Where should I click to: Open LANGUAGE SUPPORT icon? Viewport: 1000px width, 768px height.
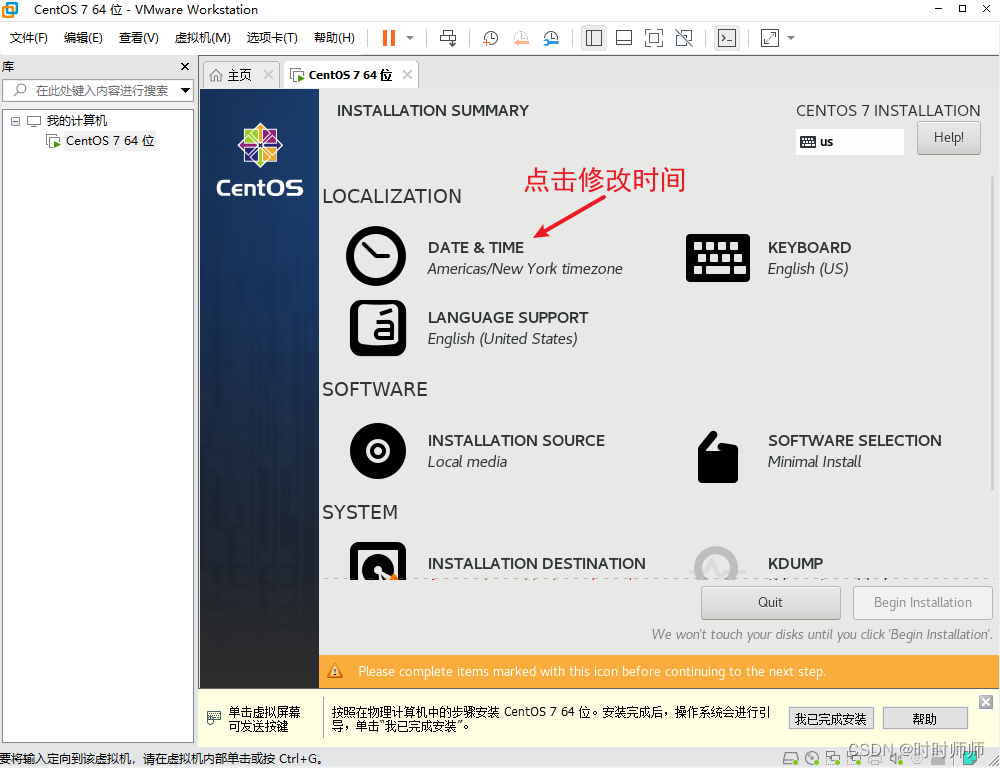coord(378,328)
